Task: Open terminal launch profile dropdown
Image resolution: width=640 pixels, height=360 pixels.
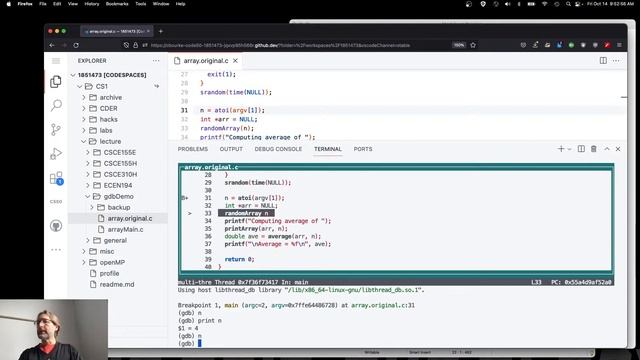Action: 569,149
